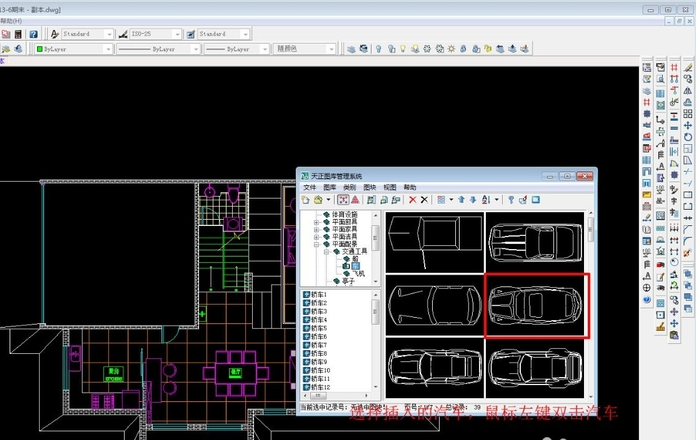
Task: Open the linetype ByLayer dropdown
Action: click(x=158, y=49)
